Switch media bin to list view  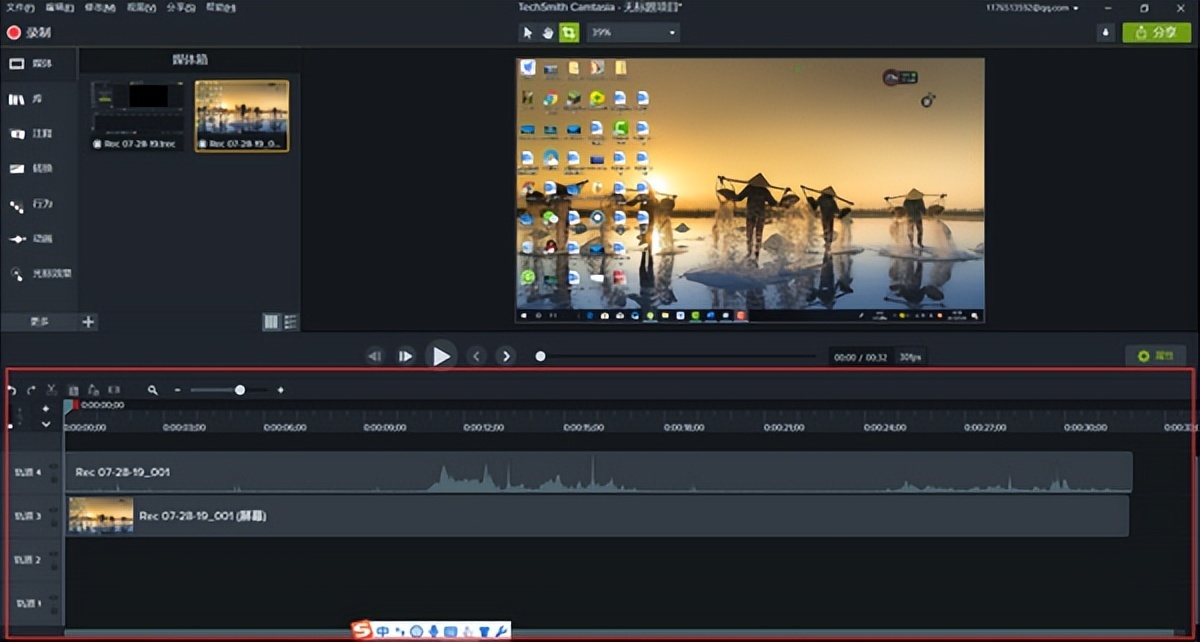291,321
